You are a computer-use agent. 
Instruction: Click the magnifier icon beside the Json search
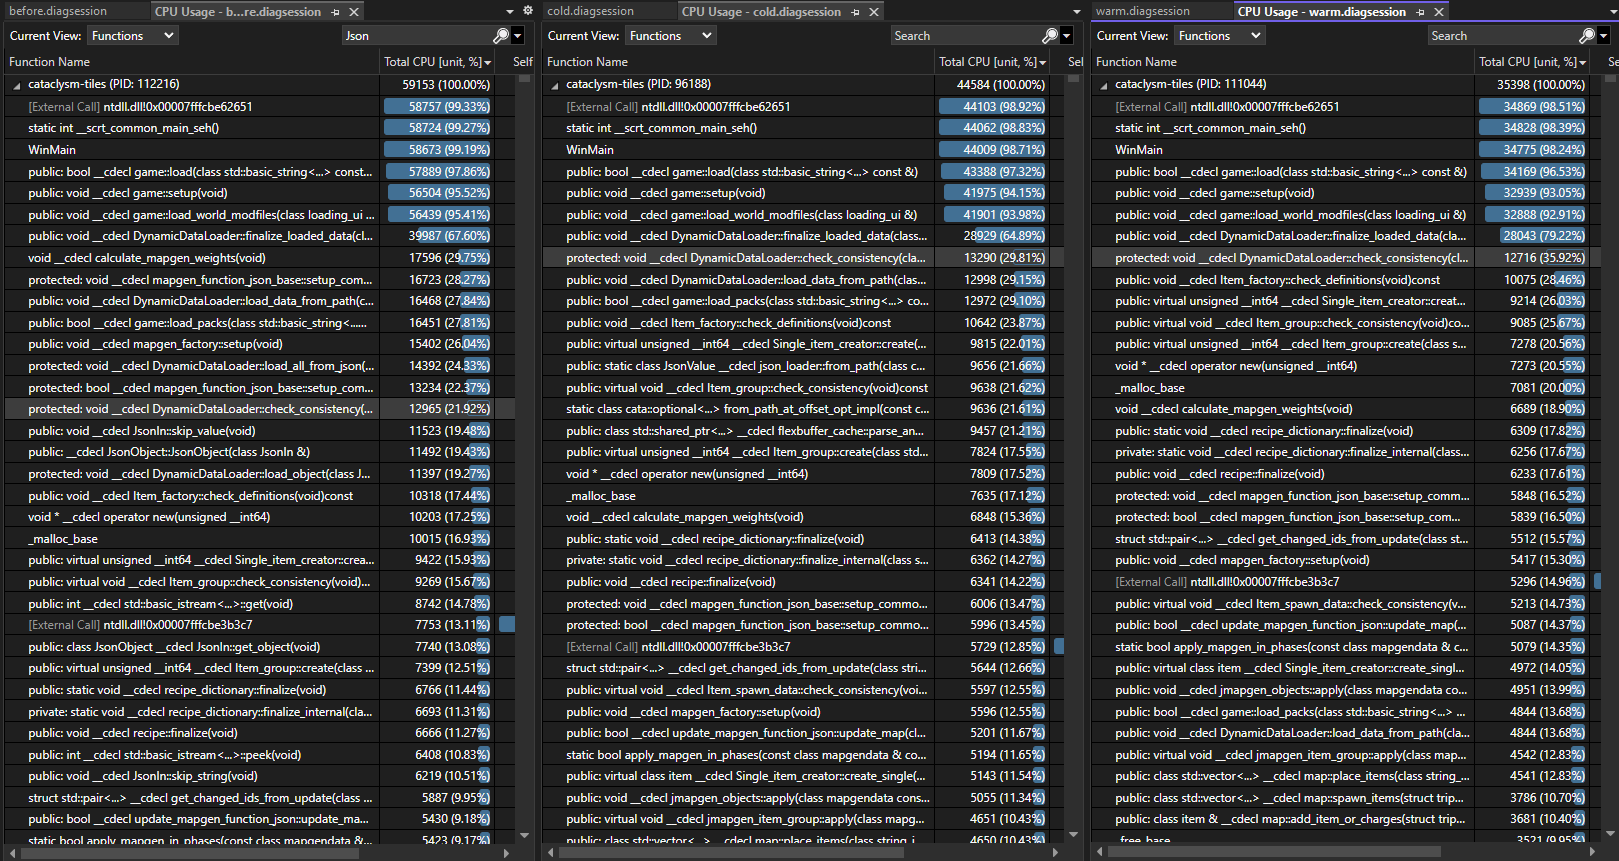tap(501, 36)
